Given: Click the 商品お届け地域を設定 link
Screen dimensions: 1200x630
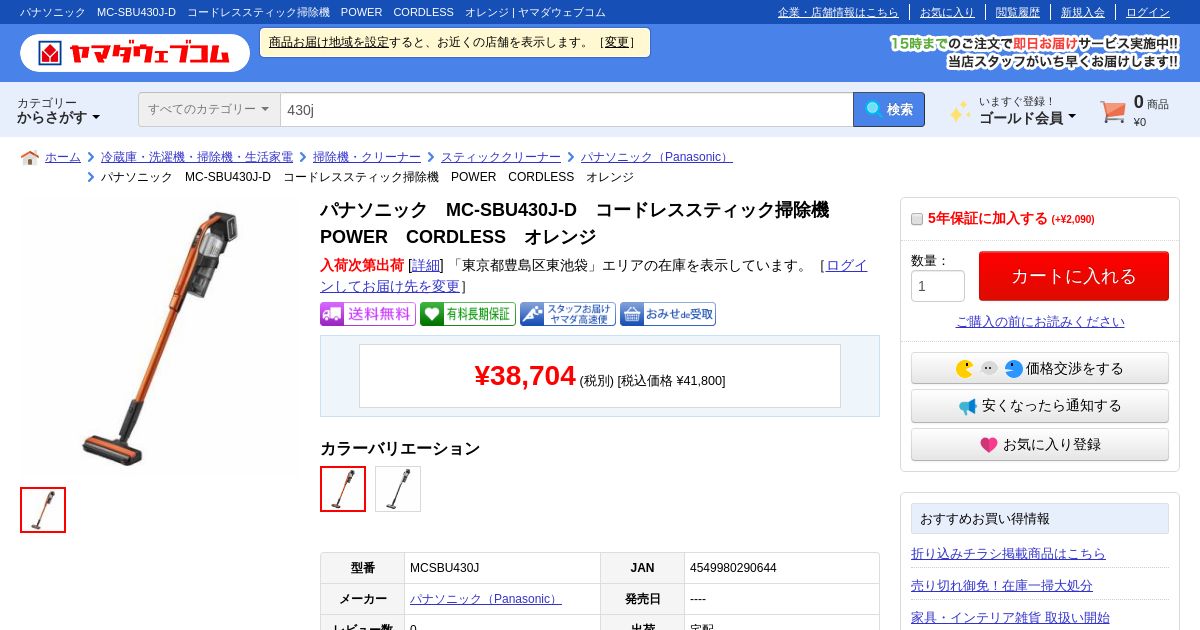Looking at the screenshot, I should [x=329, y=42].
